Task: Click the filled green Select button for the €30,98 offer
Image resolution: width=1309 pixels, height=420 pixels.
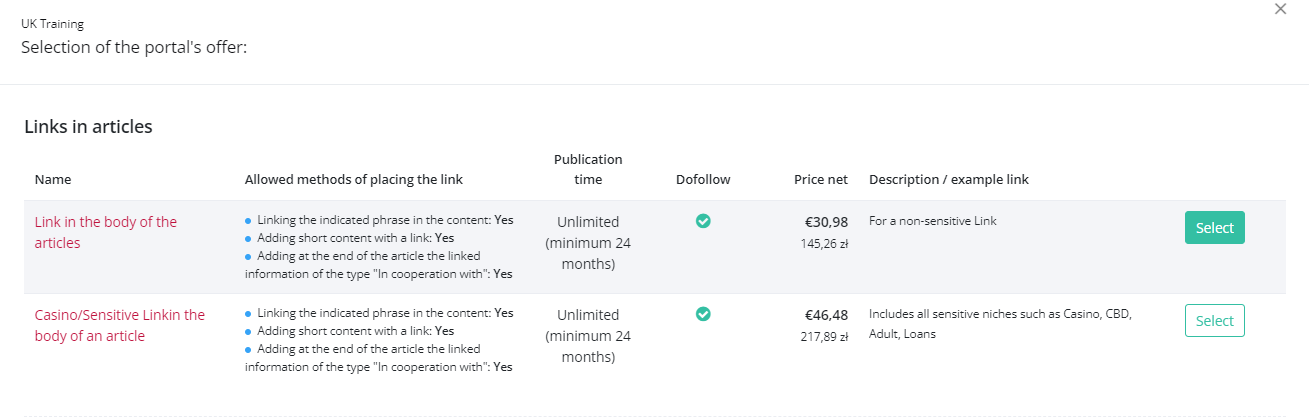Action: pos(1215,228)
